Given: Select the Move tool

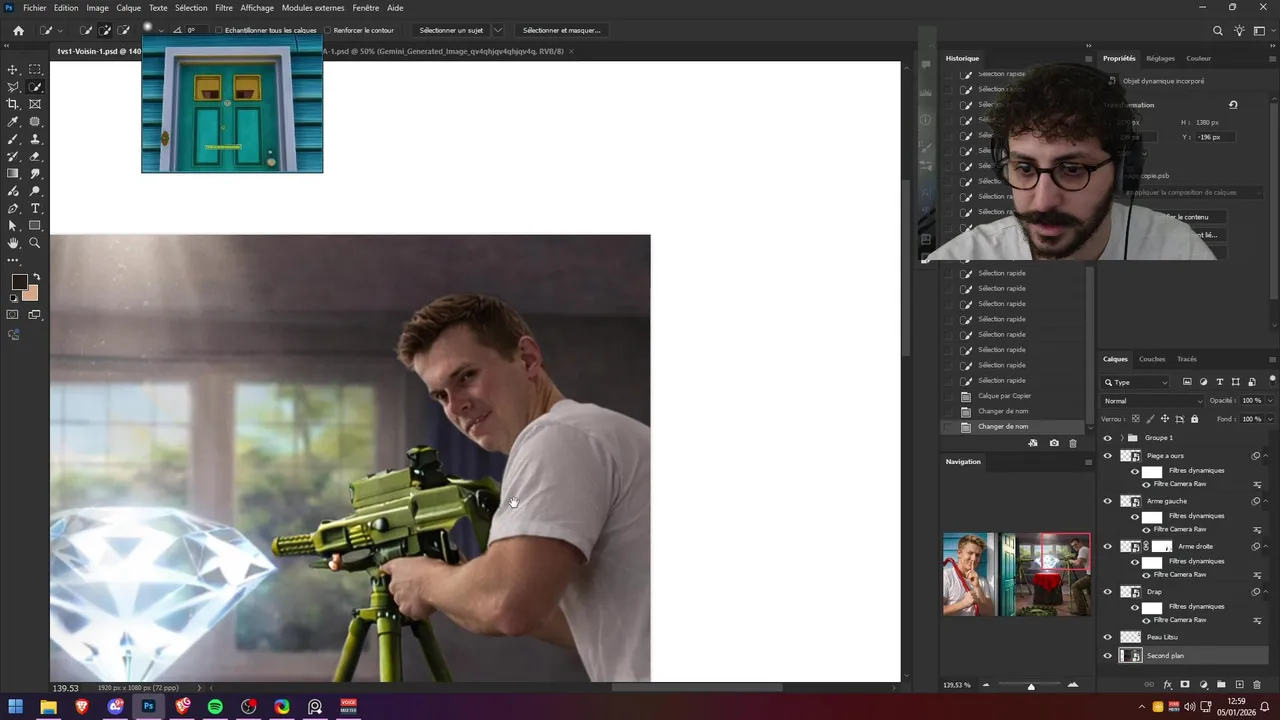Looking at the screenshot, I should 13,70.
